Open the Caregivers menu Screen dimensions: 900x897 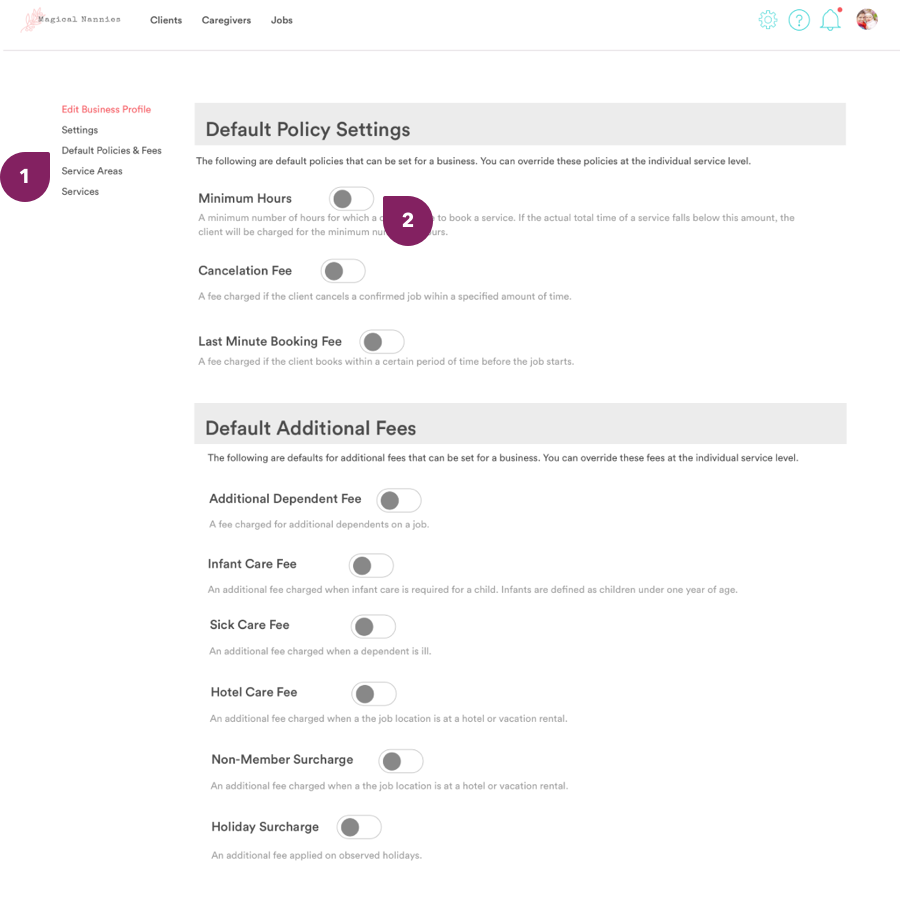[x=226, y=20]
